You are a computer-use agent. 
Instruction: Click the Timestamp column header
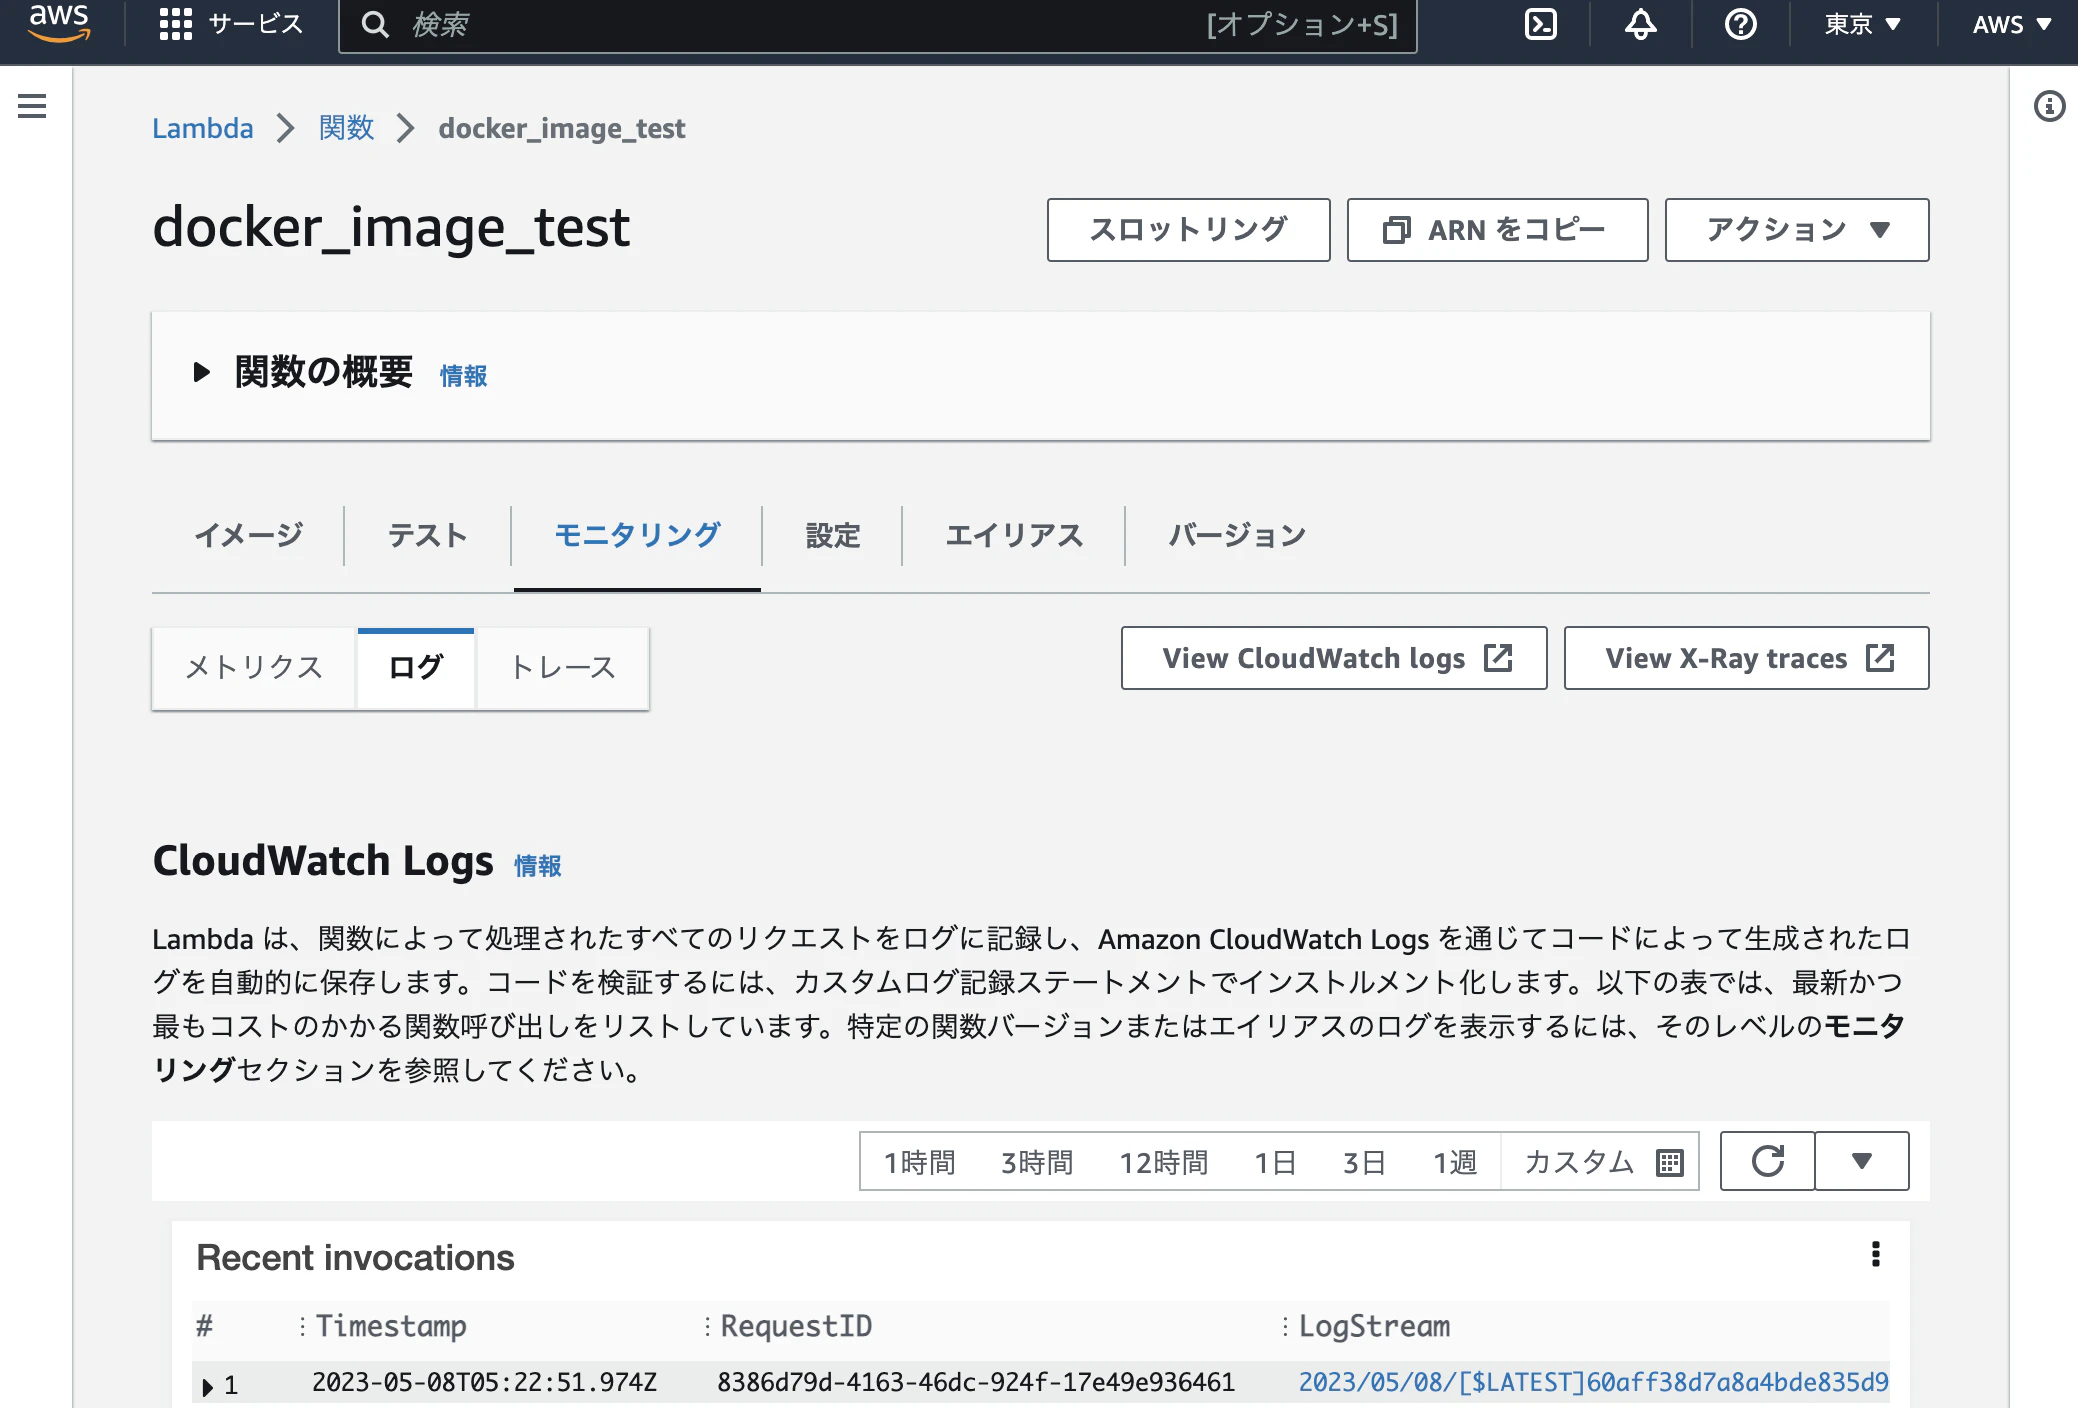(391, 1326)
